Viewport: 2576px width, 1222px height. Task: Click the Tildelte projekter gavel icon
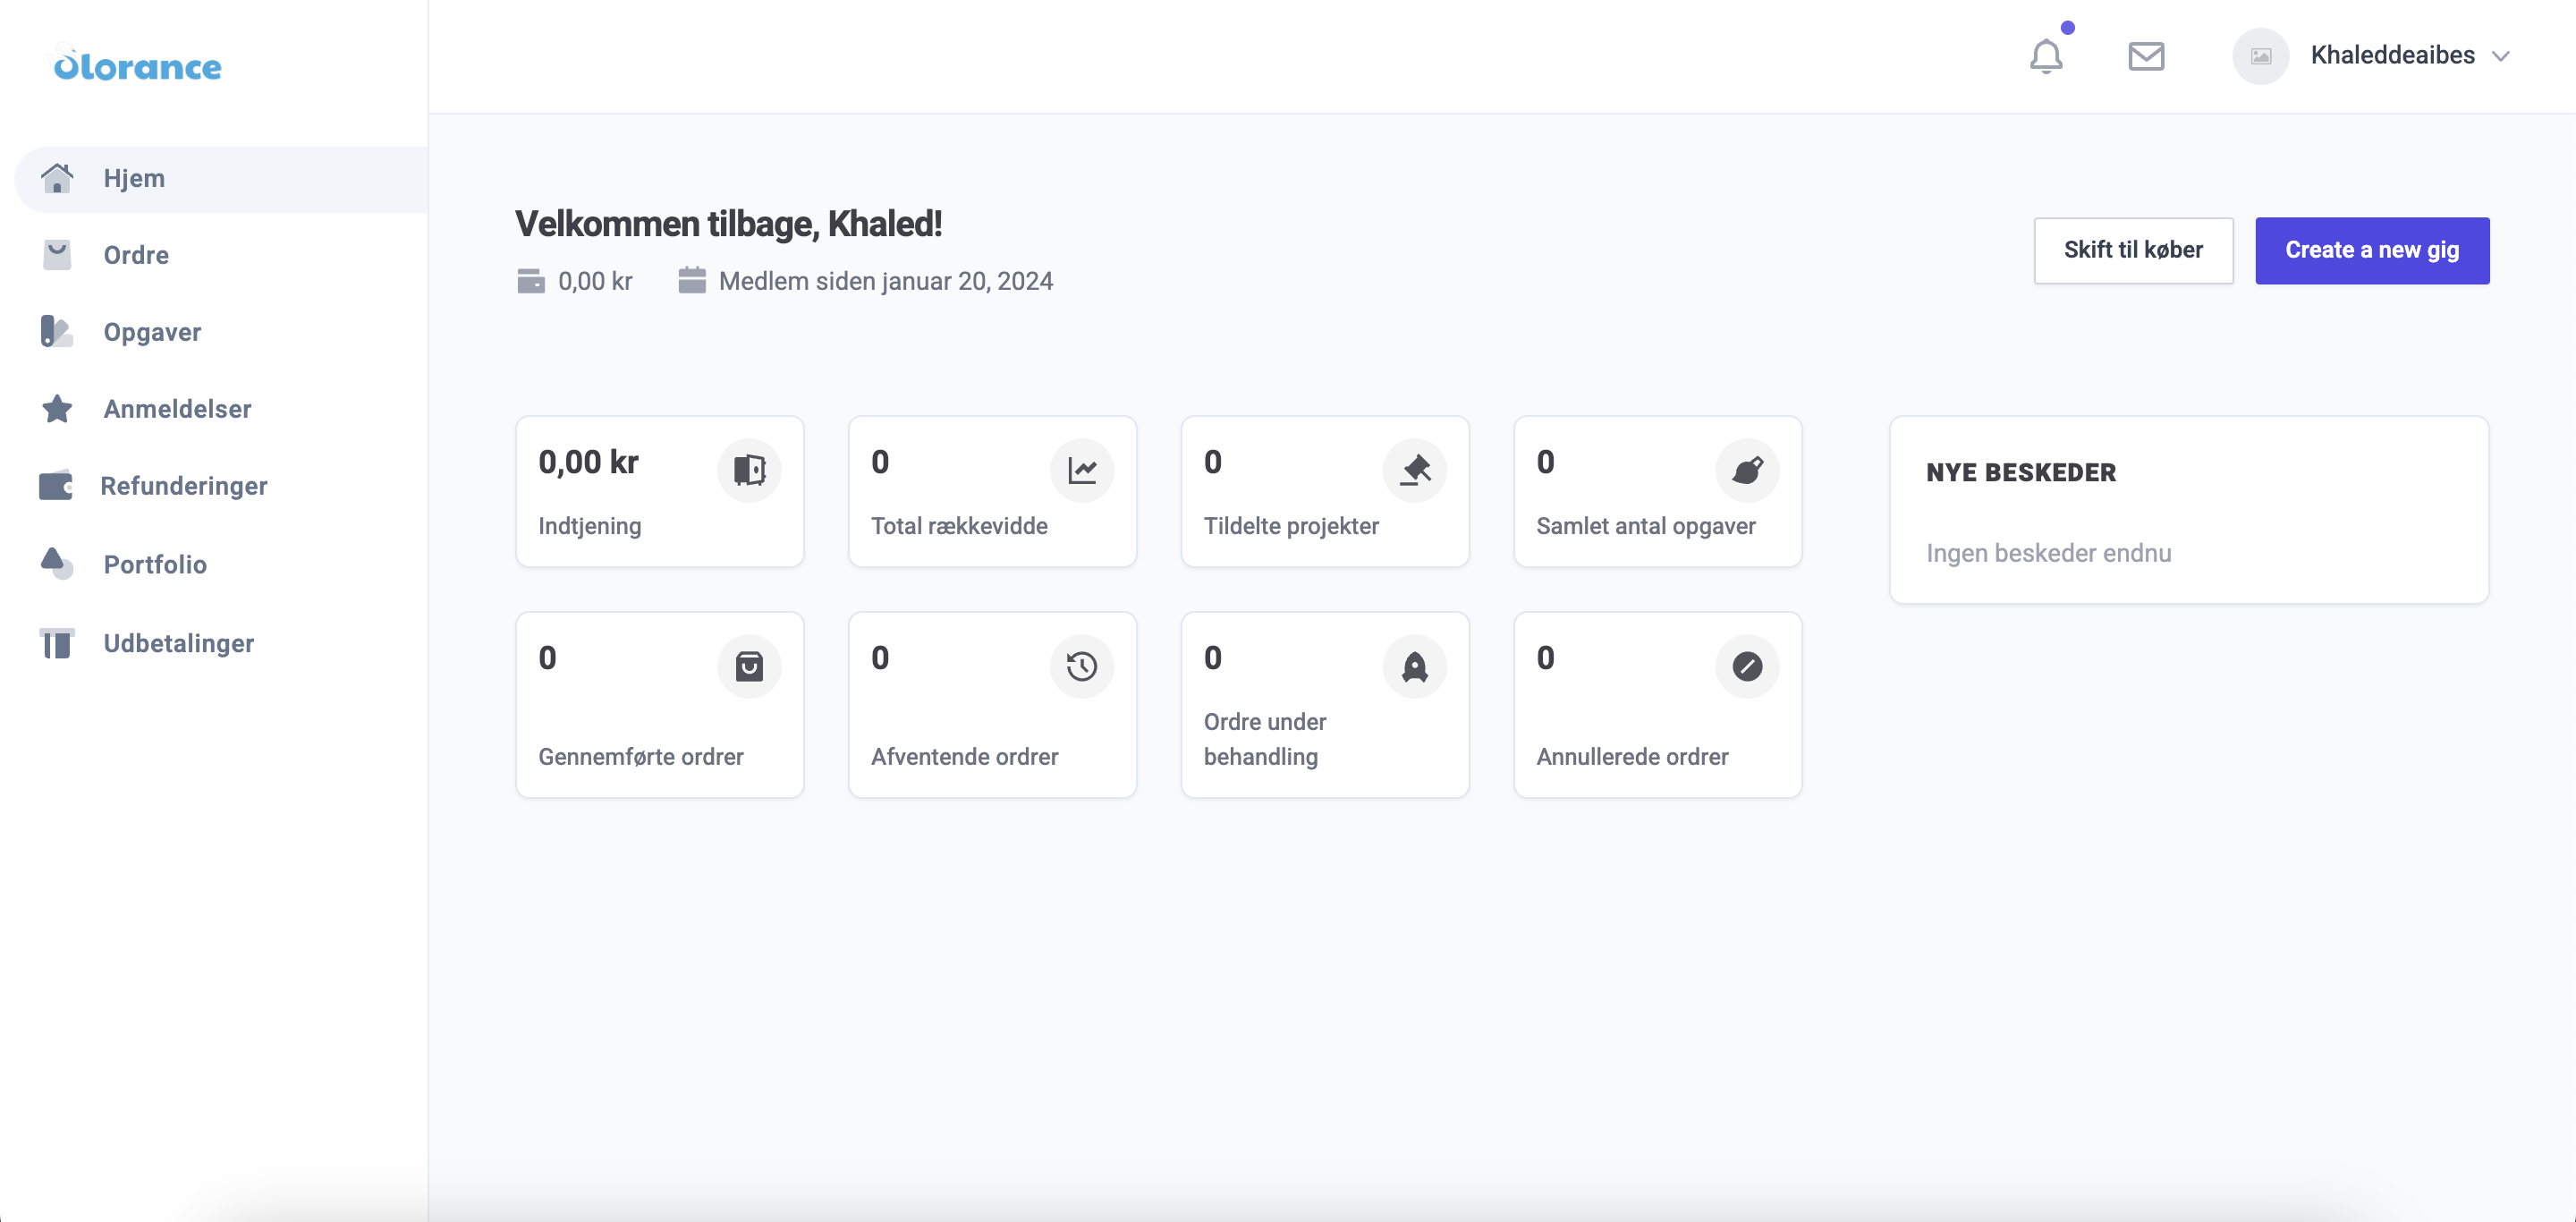1414,469
